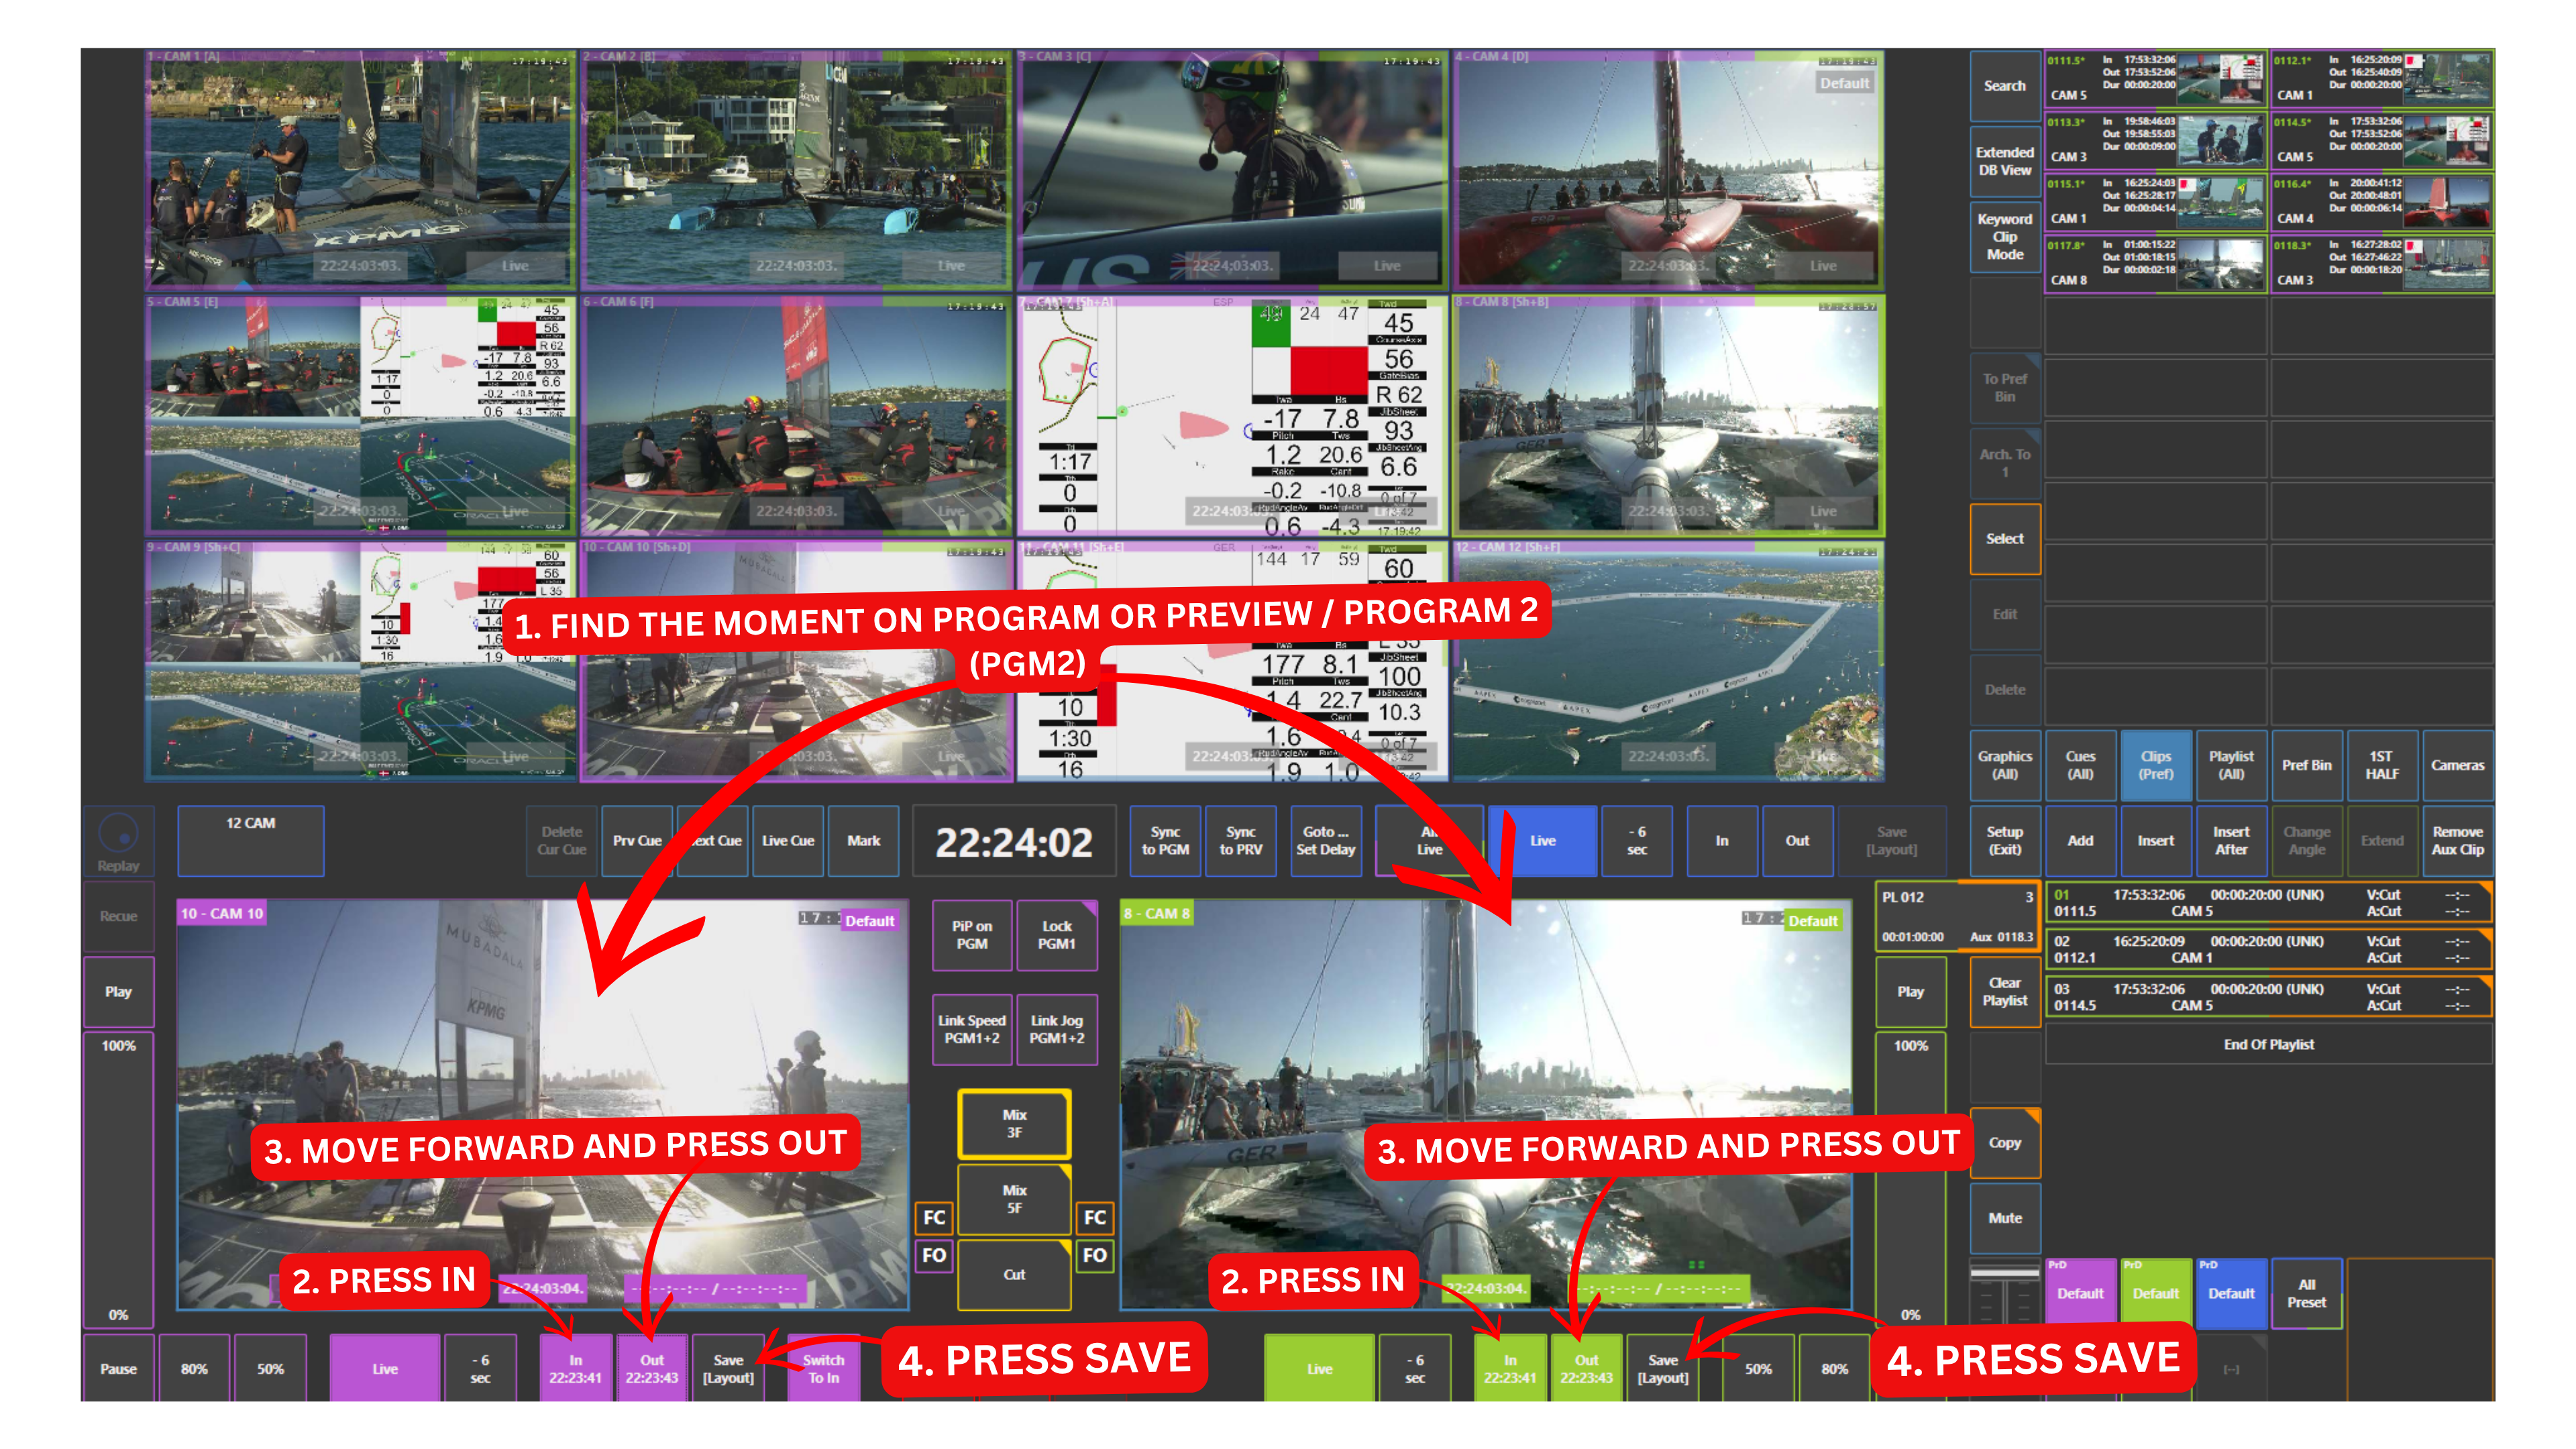Click the Replay circle icon

[x=118, y=832]
